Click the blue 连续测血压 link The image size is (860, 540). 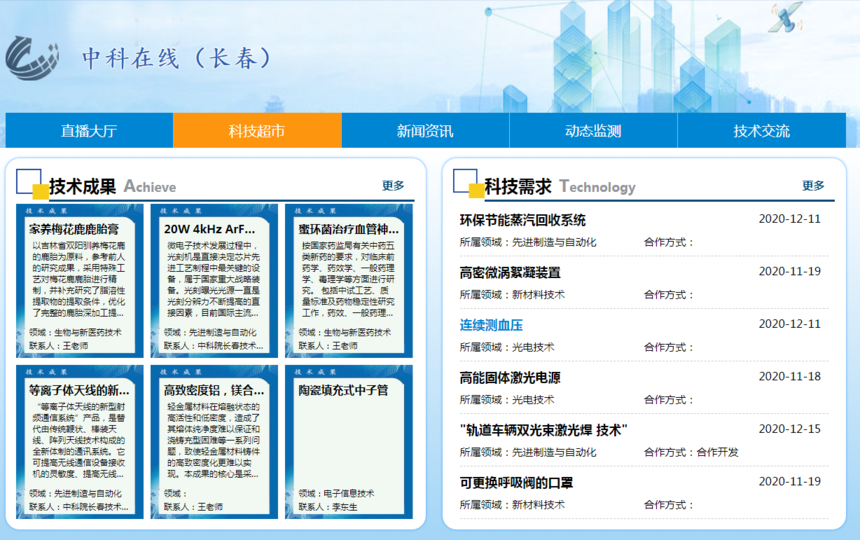coord(491,325)
